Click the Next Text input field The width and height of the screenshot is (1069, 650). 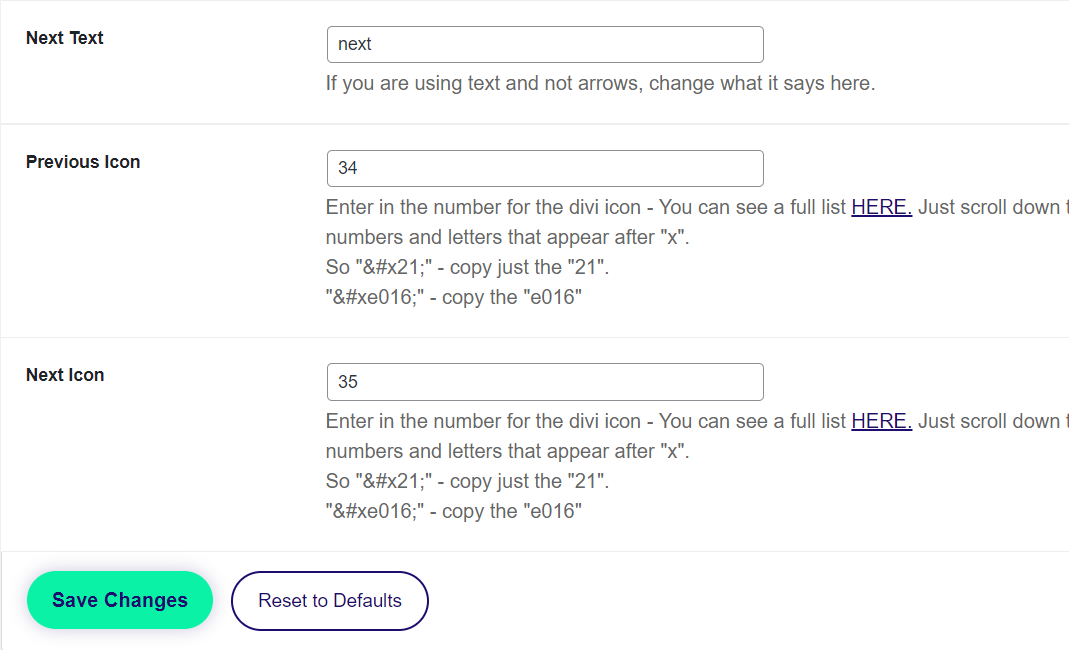545,45
